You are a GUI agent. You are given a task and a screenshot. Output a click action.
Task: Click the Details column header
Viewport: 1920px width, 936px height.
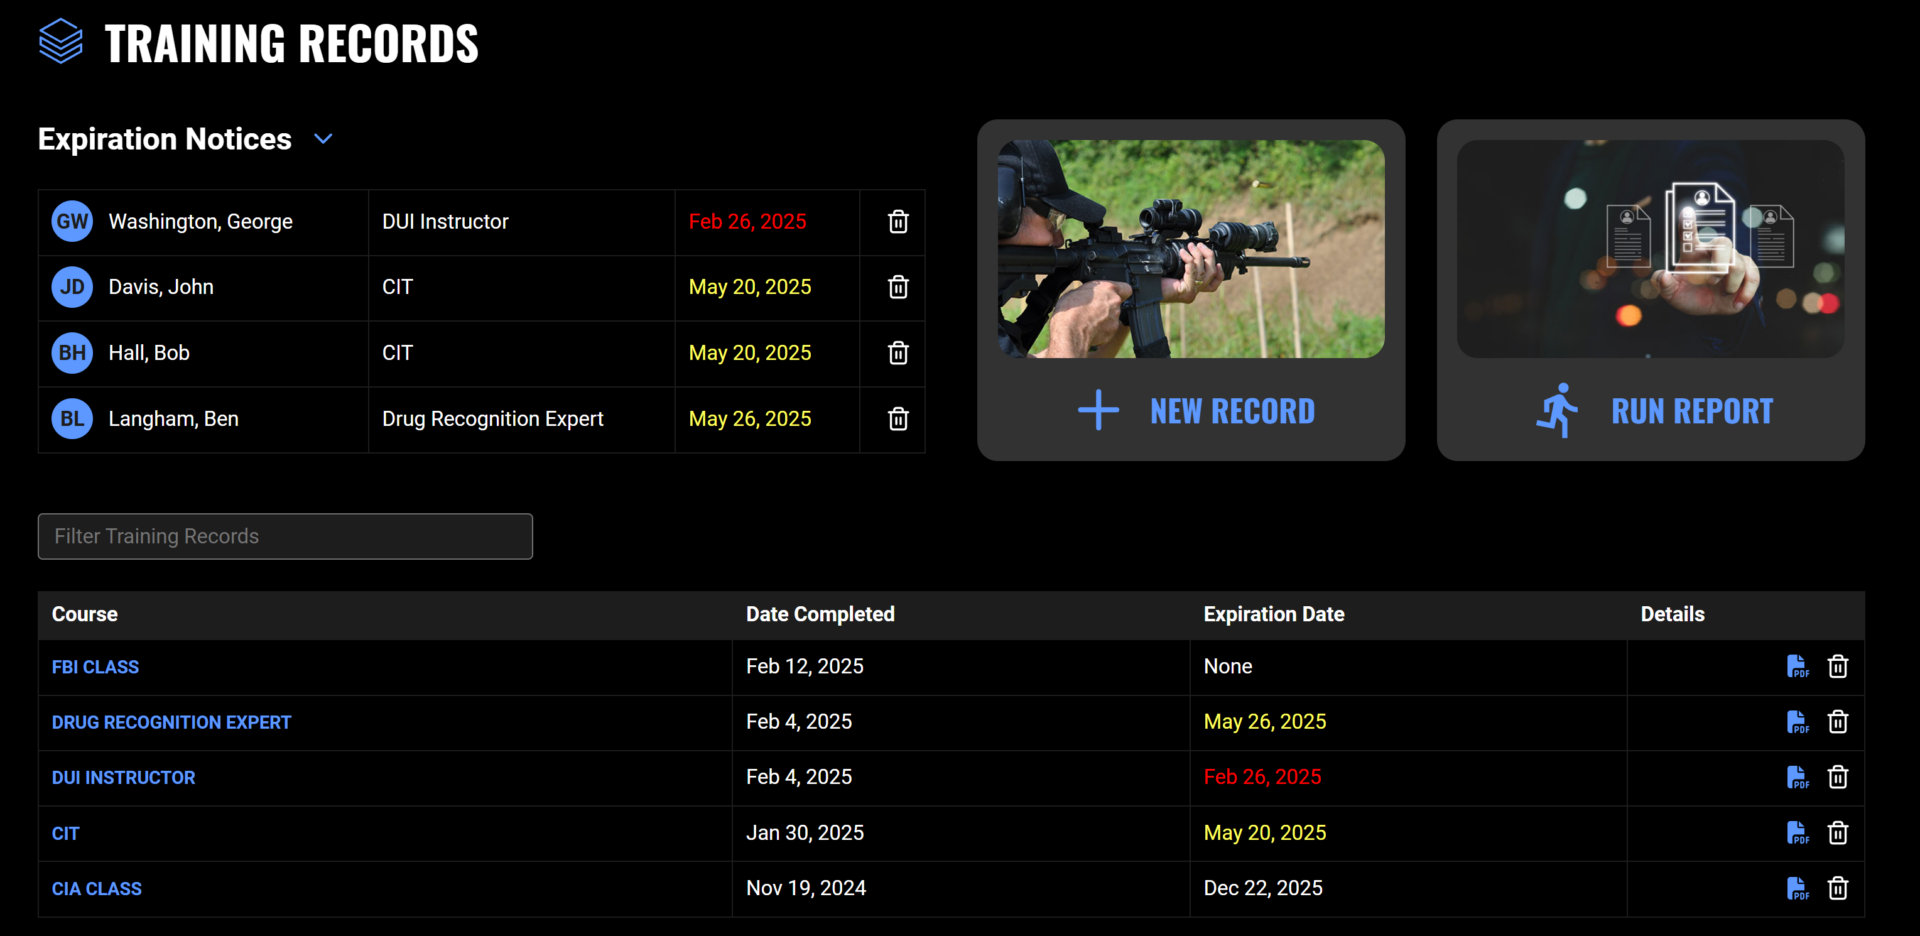(1672, 615)
